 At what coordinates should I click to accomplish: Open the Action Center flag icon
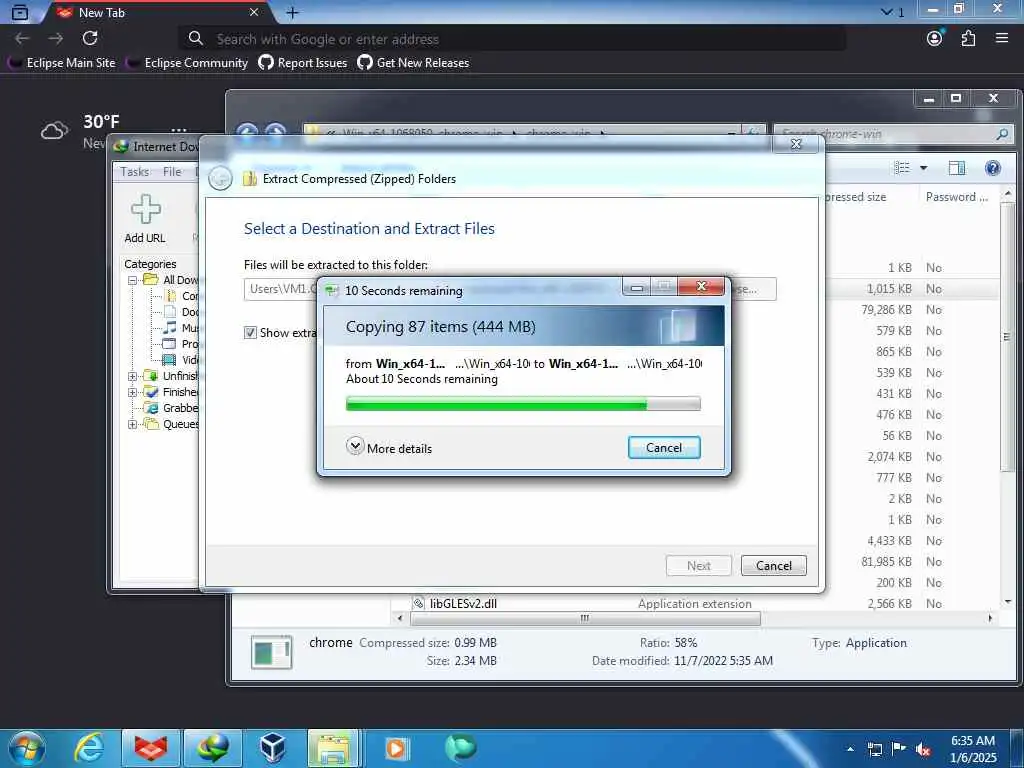[899, 749]
